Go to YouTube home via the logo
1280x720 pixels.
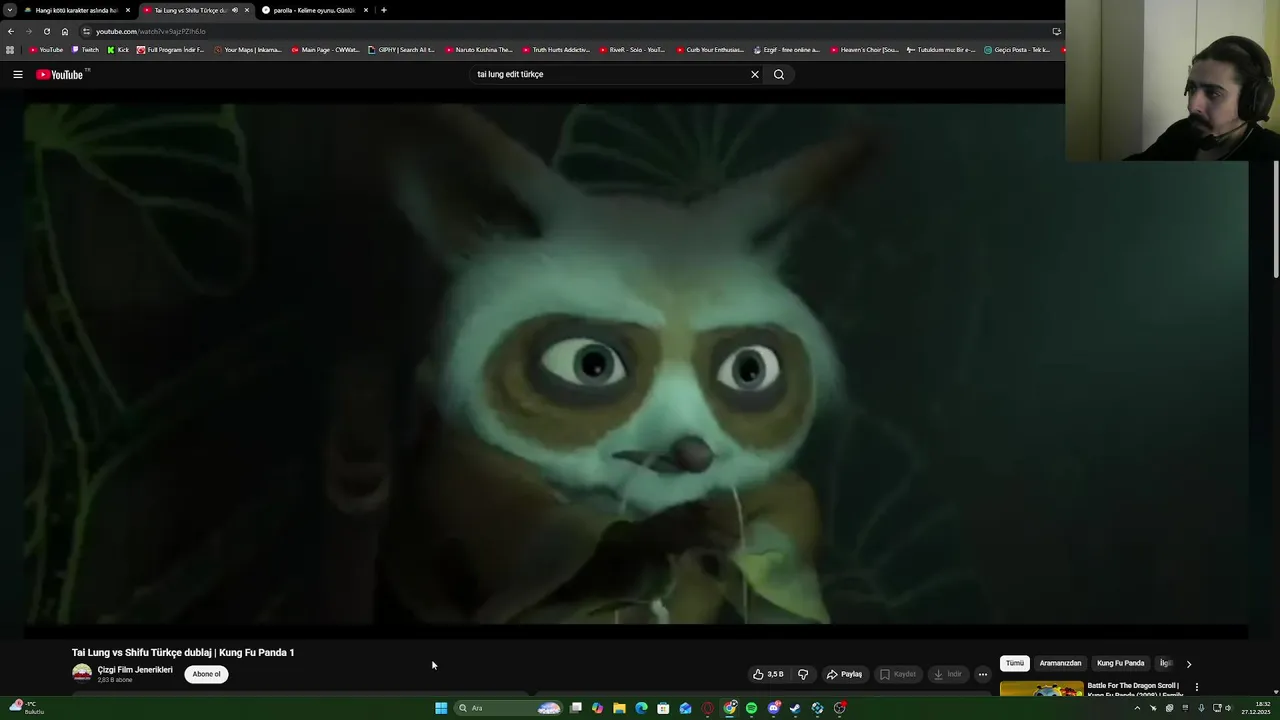[x=60, y=74]
